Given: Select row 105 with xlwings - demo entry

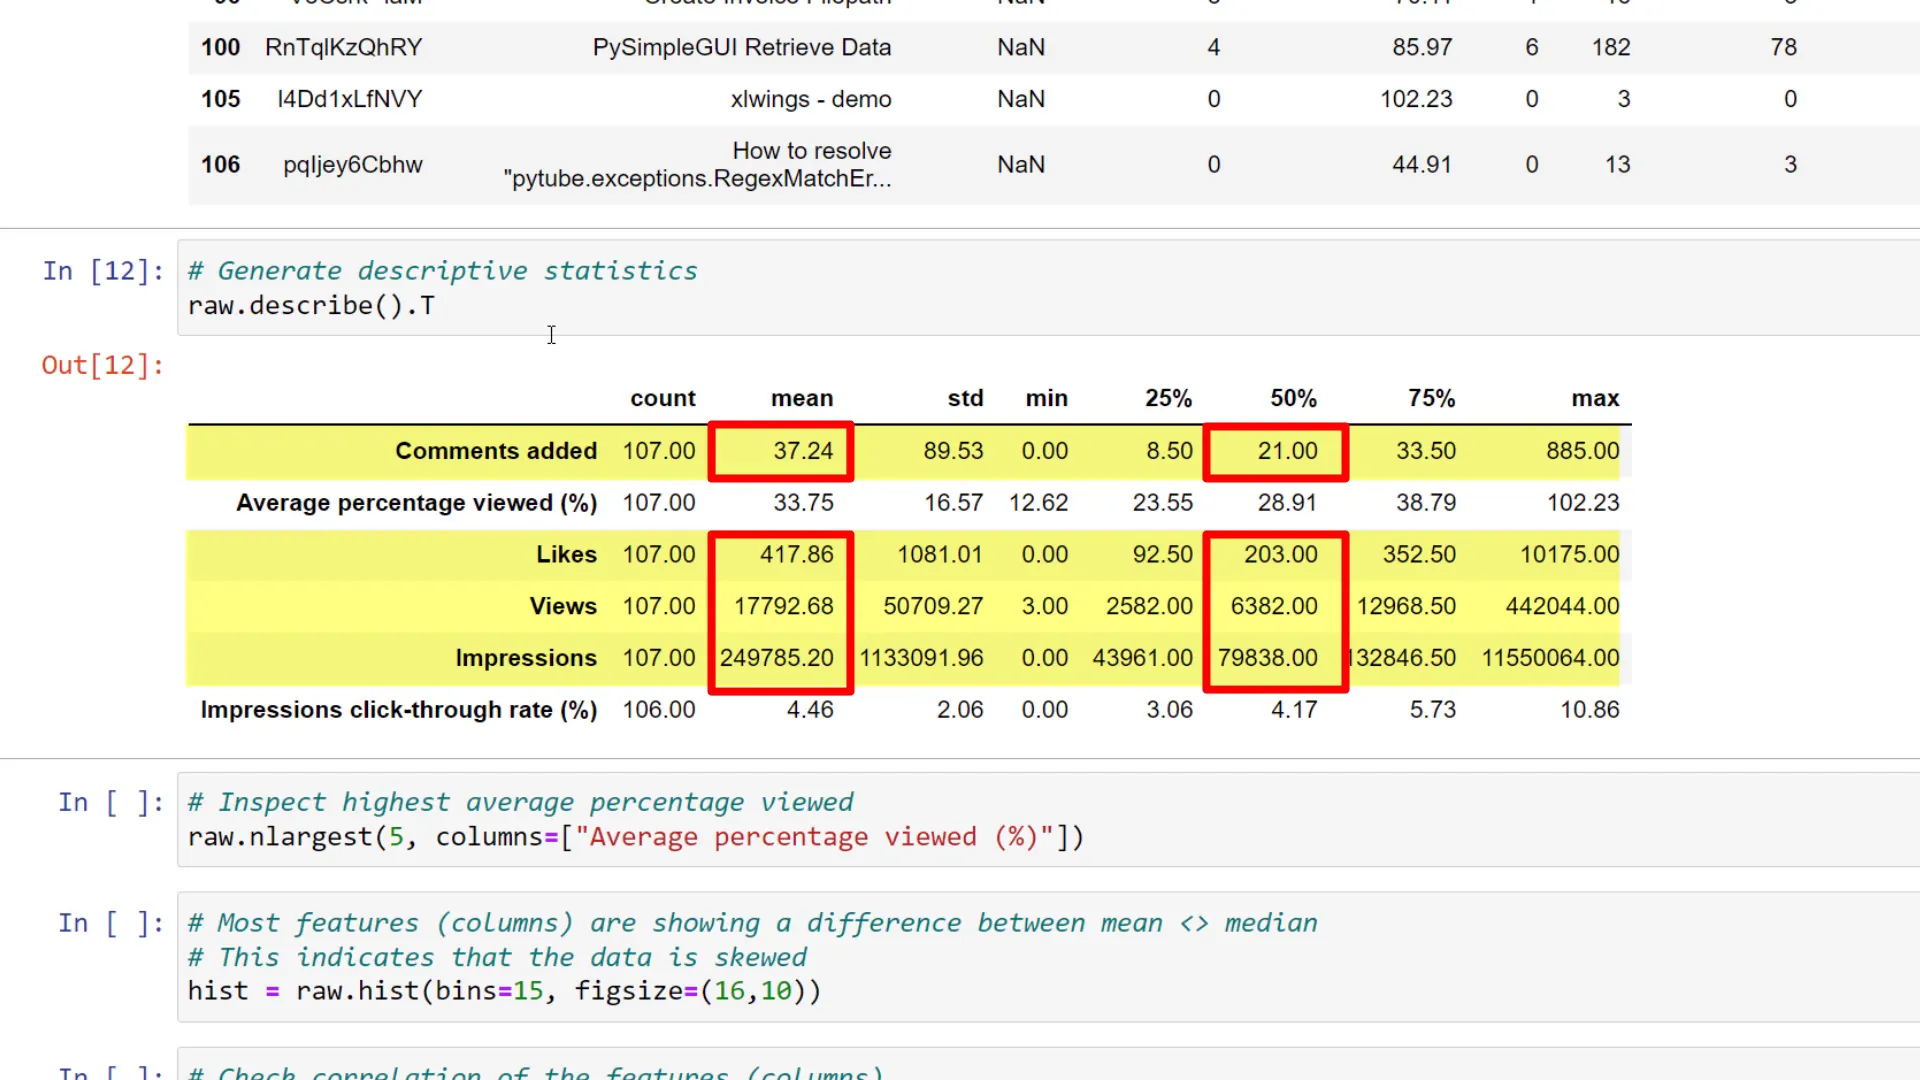Looking at the screenshot, I should [x=811, y=99].
